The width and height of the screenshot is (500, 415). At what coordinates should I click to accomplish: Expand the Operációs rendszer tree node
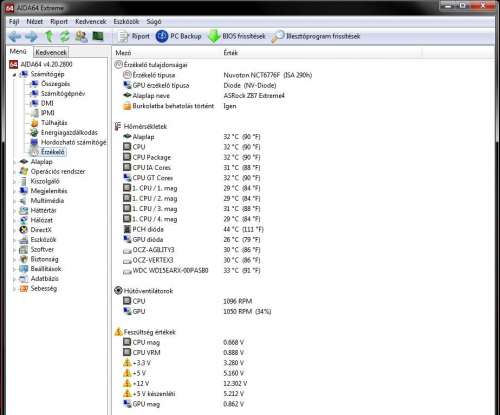[x=14, y=172]
